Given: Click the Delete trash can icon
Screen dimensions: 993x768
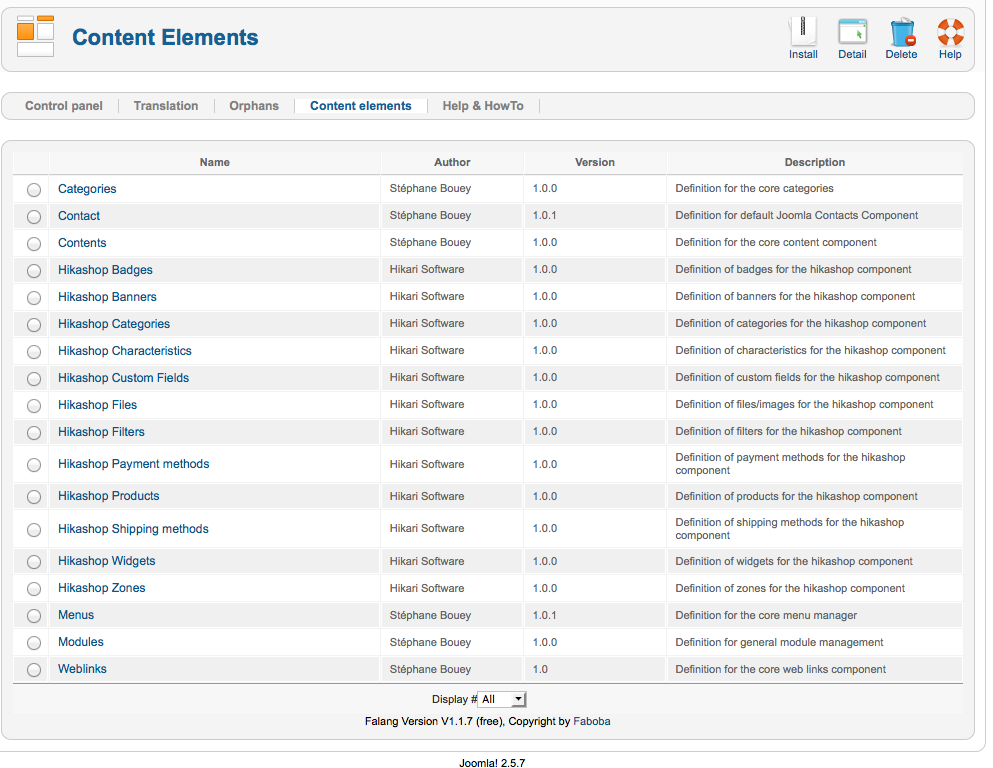Looking at the screenshot, I should click(901, 33).
